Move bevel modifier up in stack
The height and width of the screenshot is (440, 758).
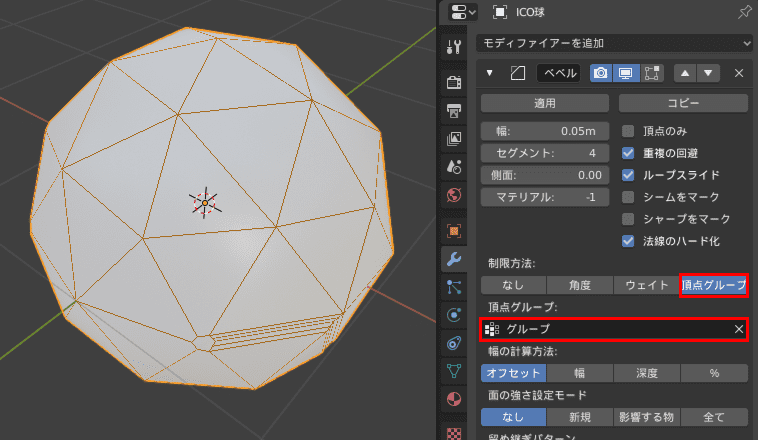[685, 73]
